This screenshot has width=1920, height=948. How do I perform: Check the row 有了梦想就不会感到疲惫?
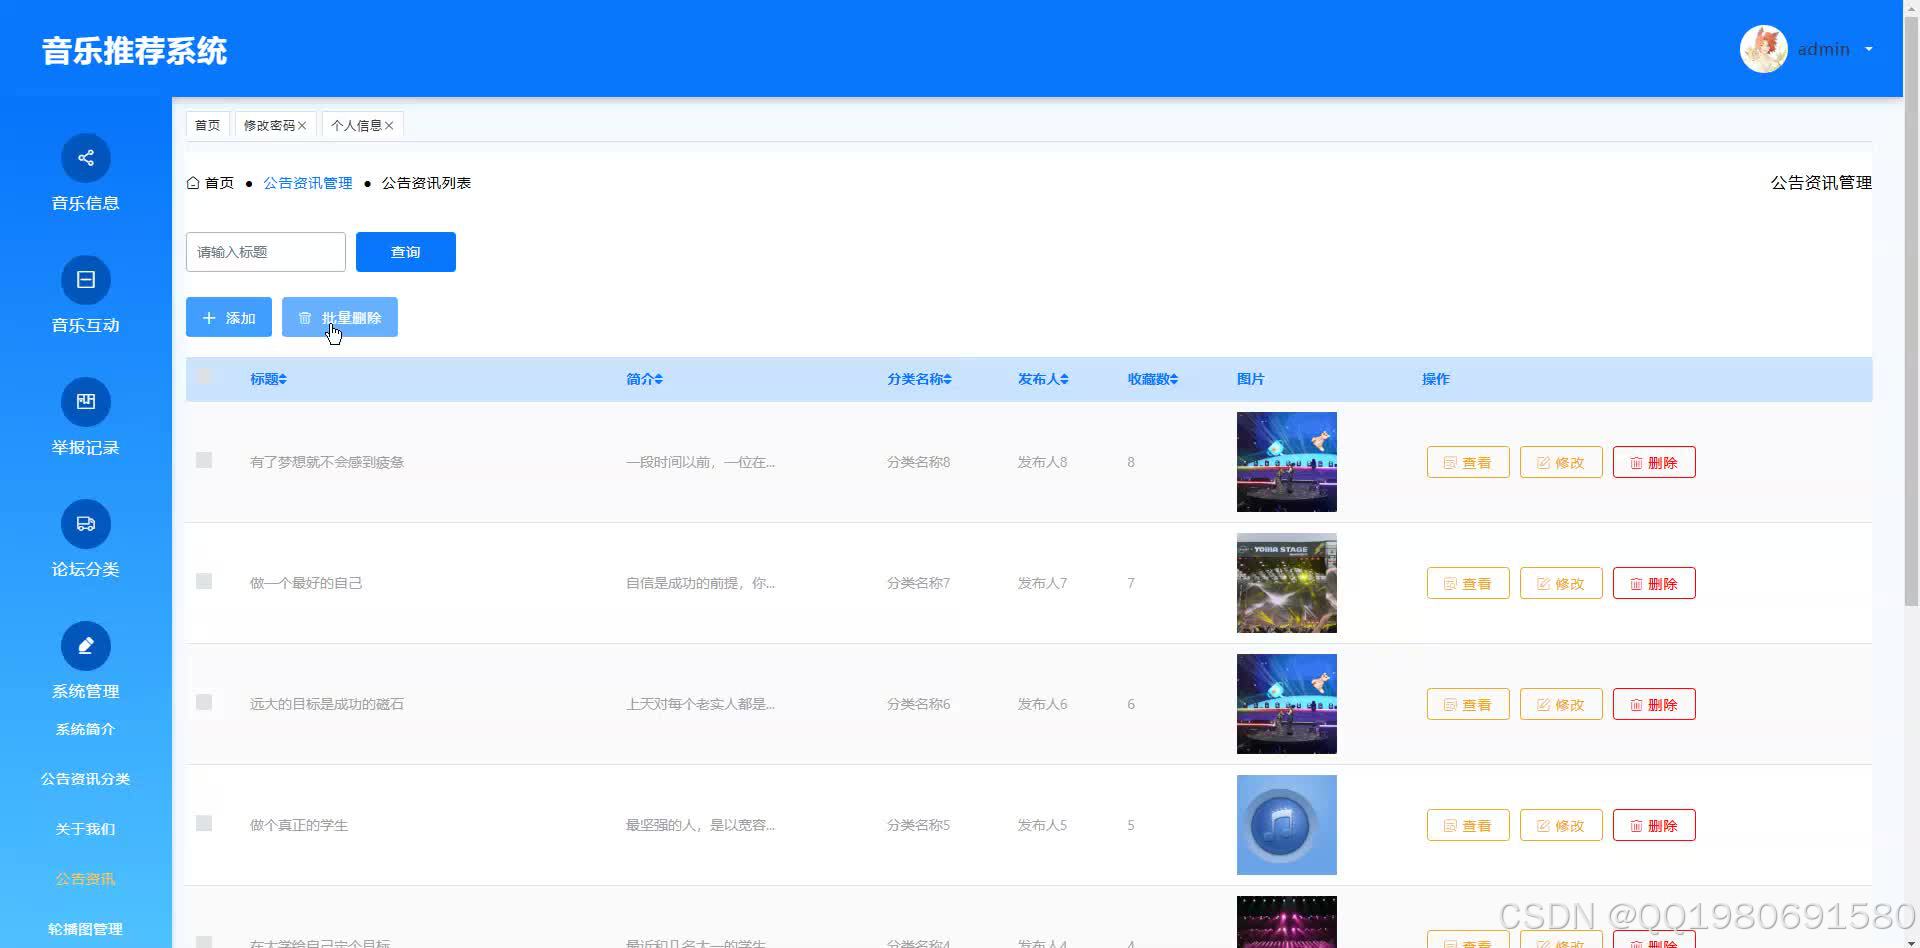pyautogui.click(x=204, y=460)
